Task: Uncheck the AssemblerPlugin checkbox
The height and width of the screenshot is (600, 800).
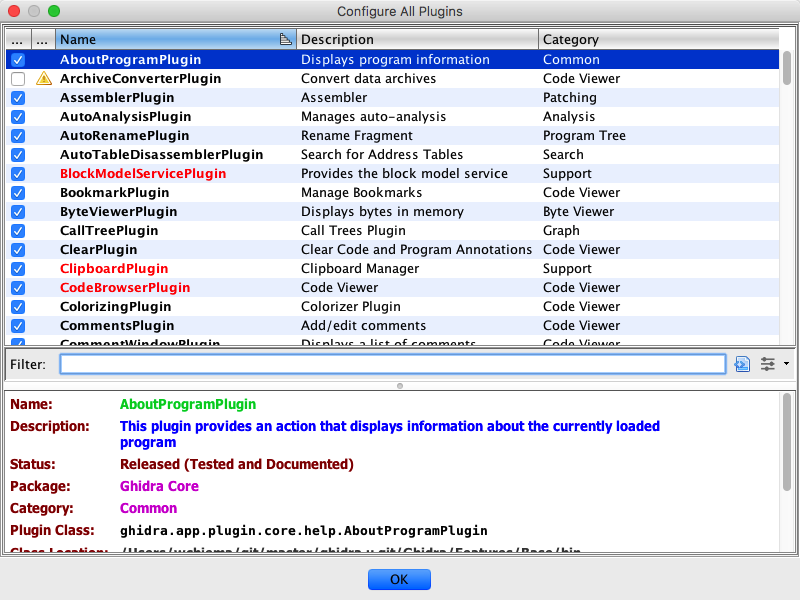Action: [x=18, y=98]
